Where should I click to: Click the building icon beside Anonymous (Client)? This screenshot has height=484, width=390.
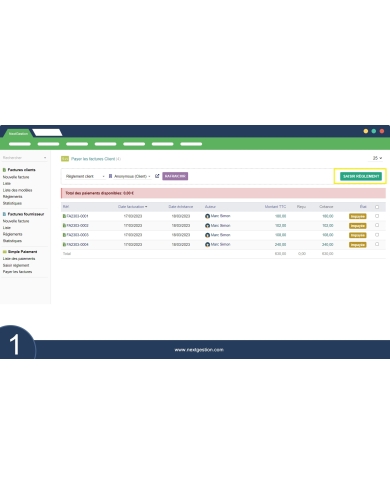(110, 176)
